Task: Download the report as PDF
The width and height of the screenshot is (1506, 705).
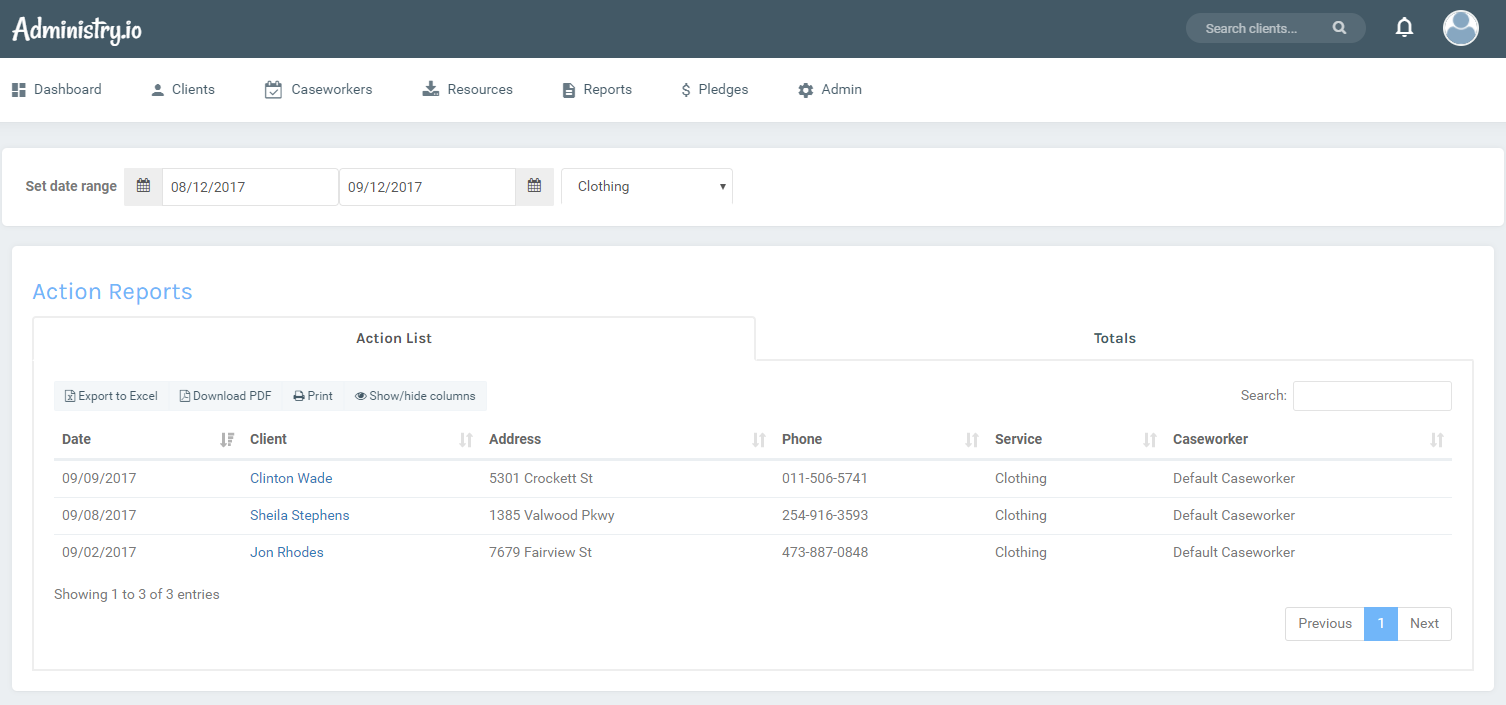Action: point(225,396)
